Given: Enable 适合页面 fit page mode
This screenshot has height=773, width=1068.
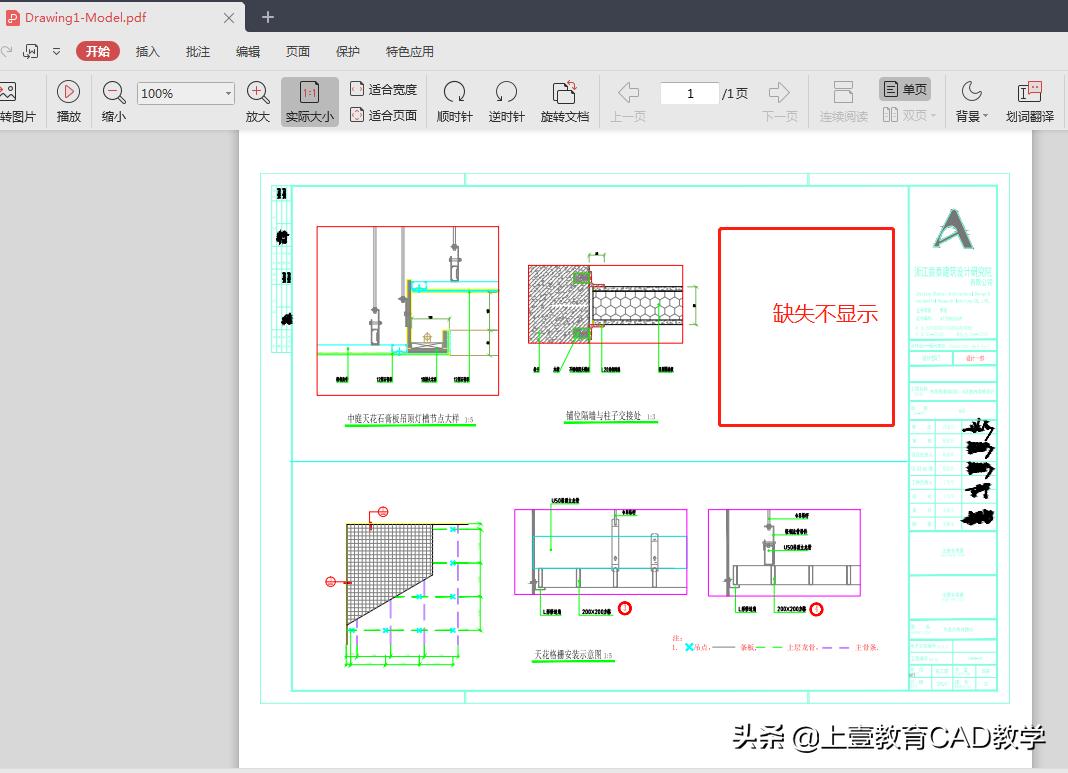Looking at the screenshot, I should pos(381,114).
